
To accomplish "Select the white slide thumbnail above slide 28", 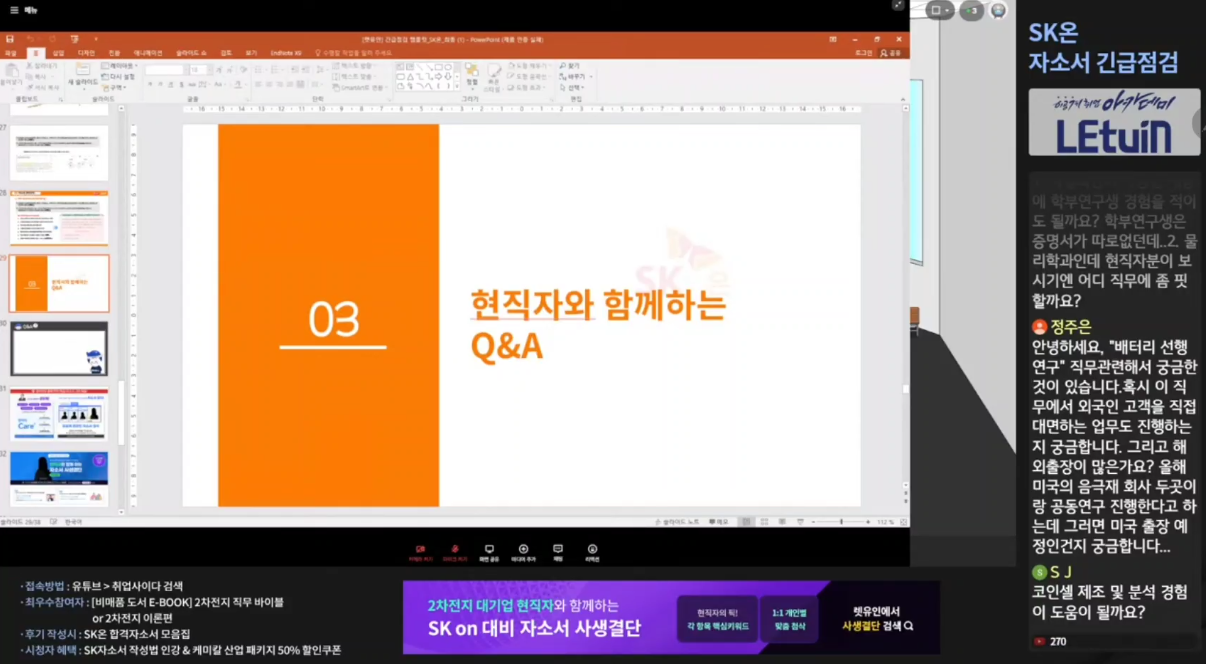I will click(x=59, y=153).
